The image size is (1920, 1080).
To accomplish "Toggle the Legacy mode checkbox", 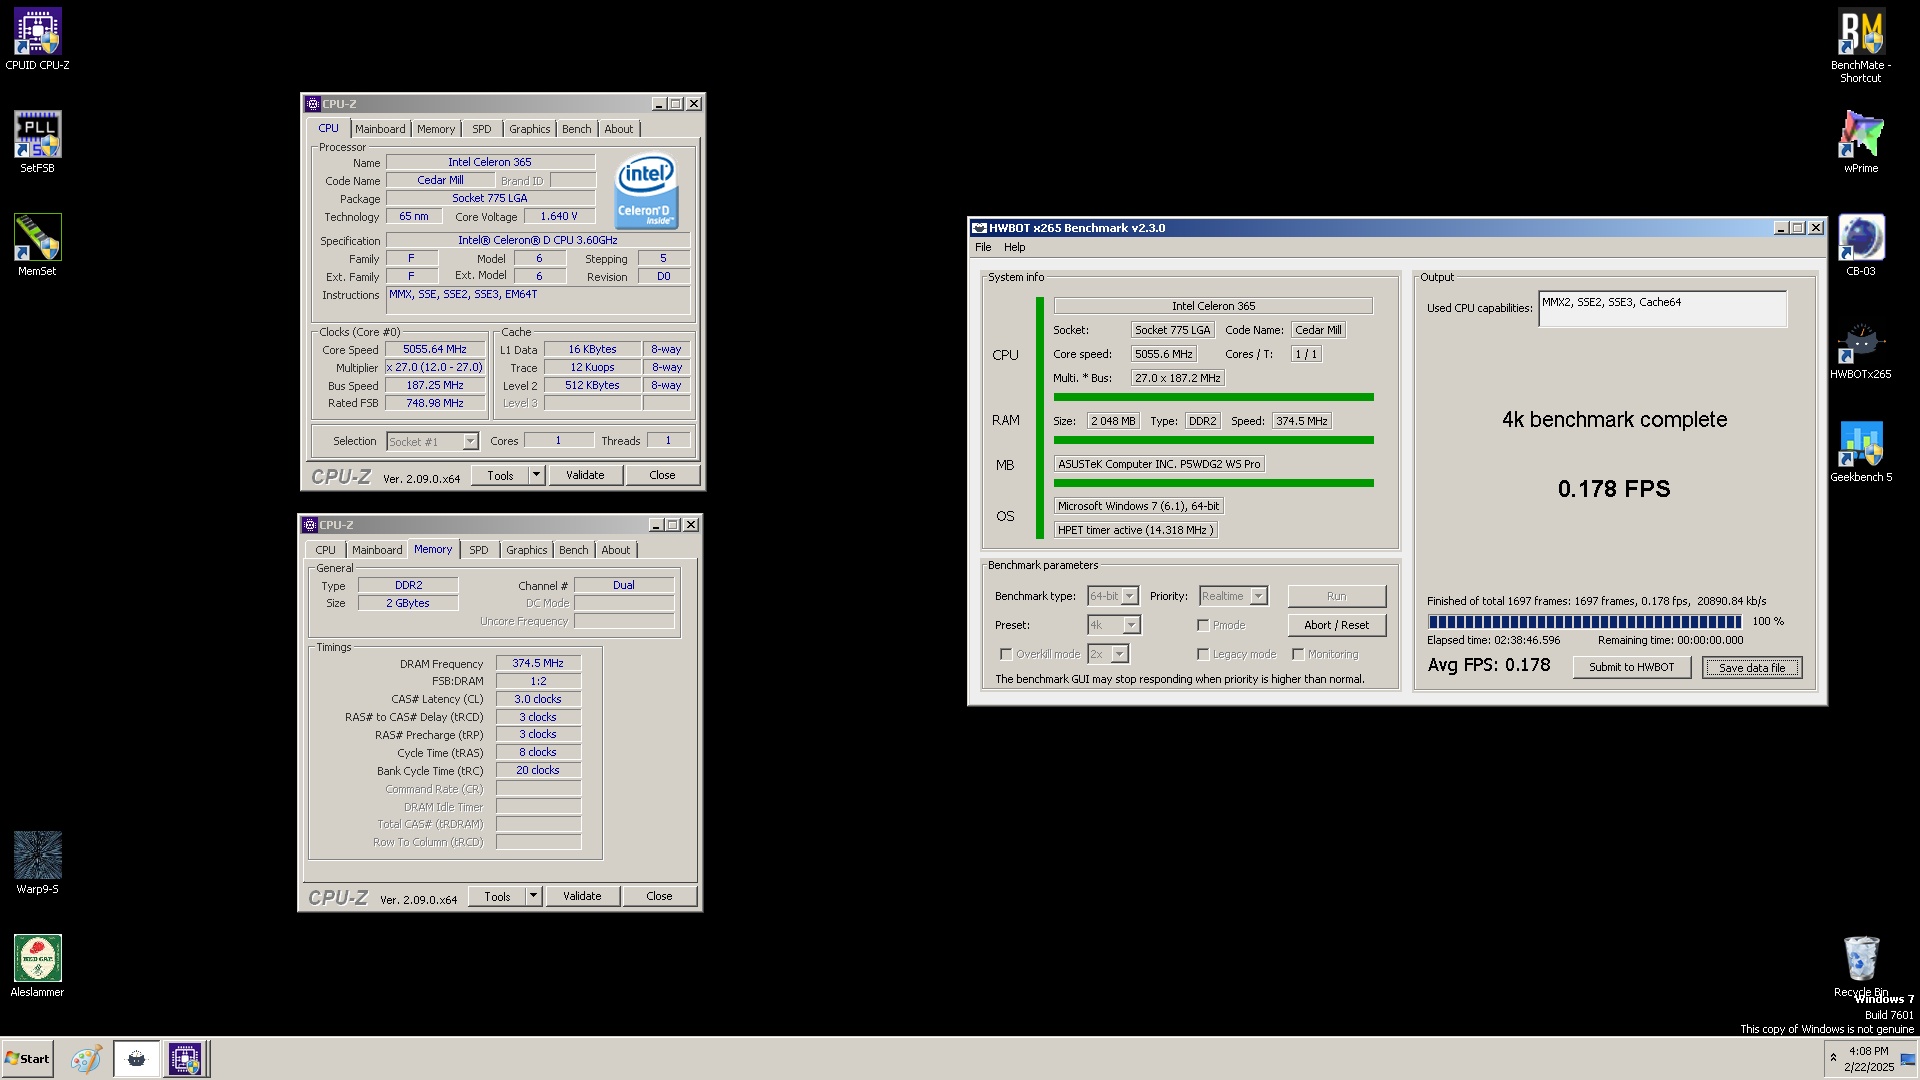I will click(1203, 654).
